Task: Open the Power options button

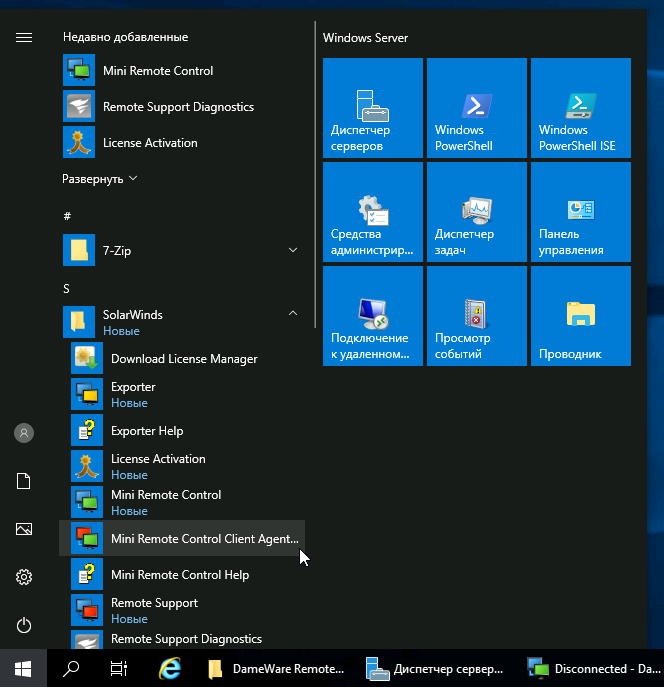Action: 24,625
